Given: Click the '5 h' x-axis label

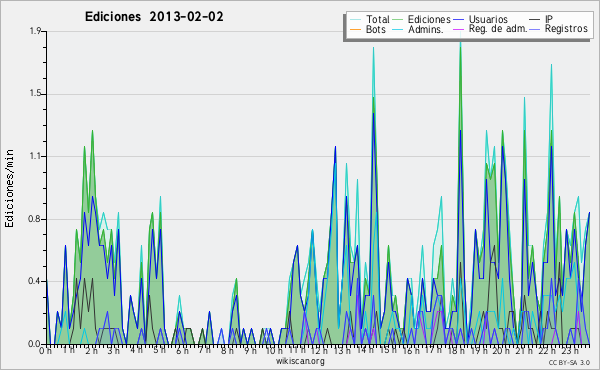Looking at the screenshot, I should click(159, 350).
